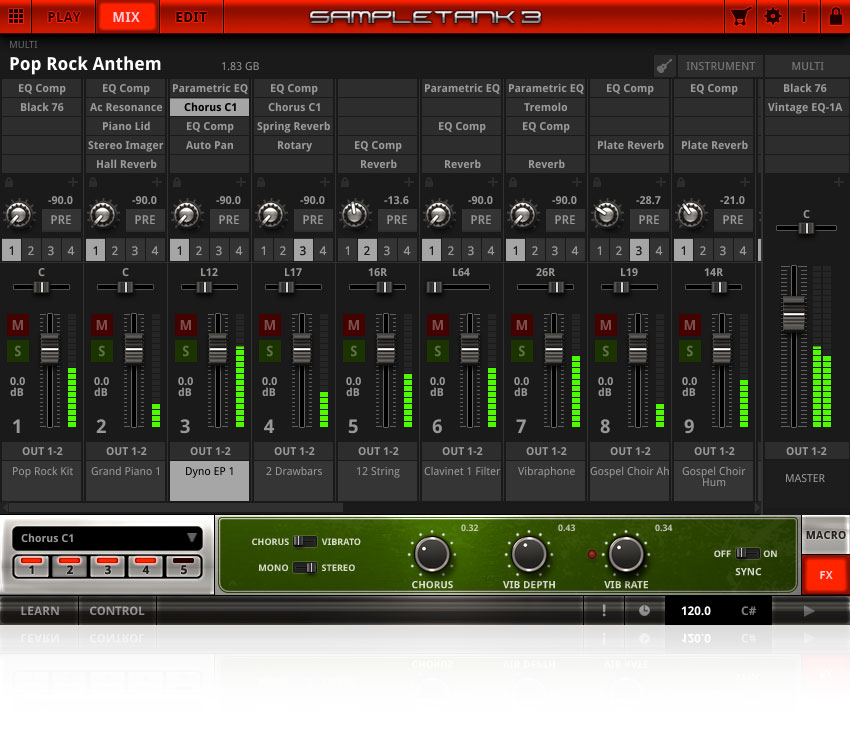The width and height of the screenshot is (850, 735).
Task: Click the exclamation panic icon in bottom bar
Action: point(604,610)
